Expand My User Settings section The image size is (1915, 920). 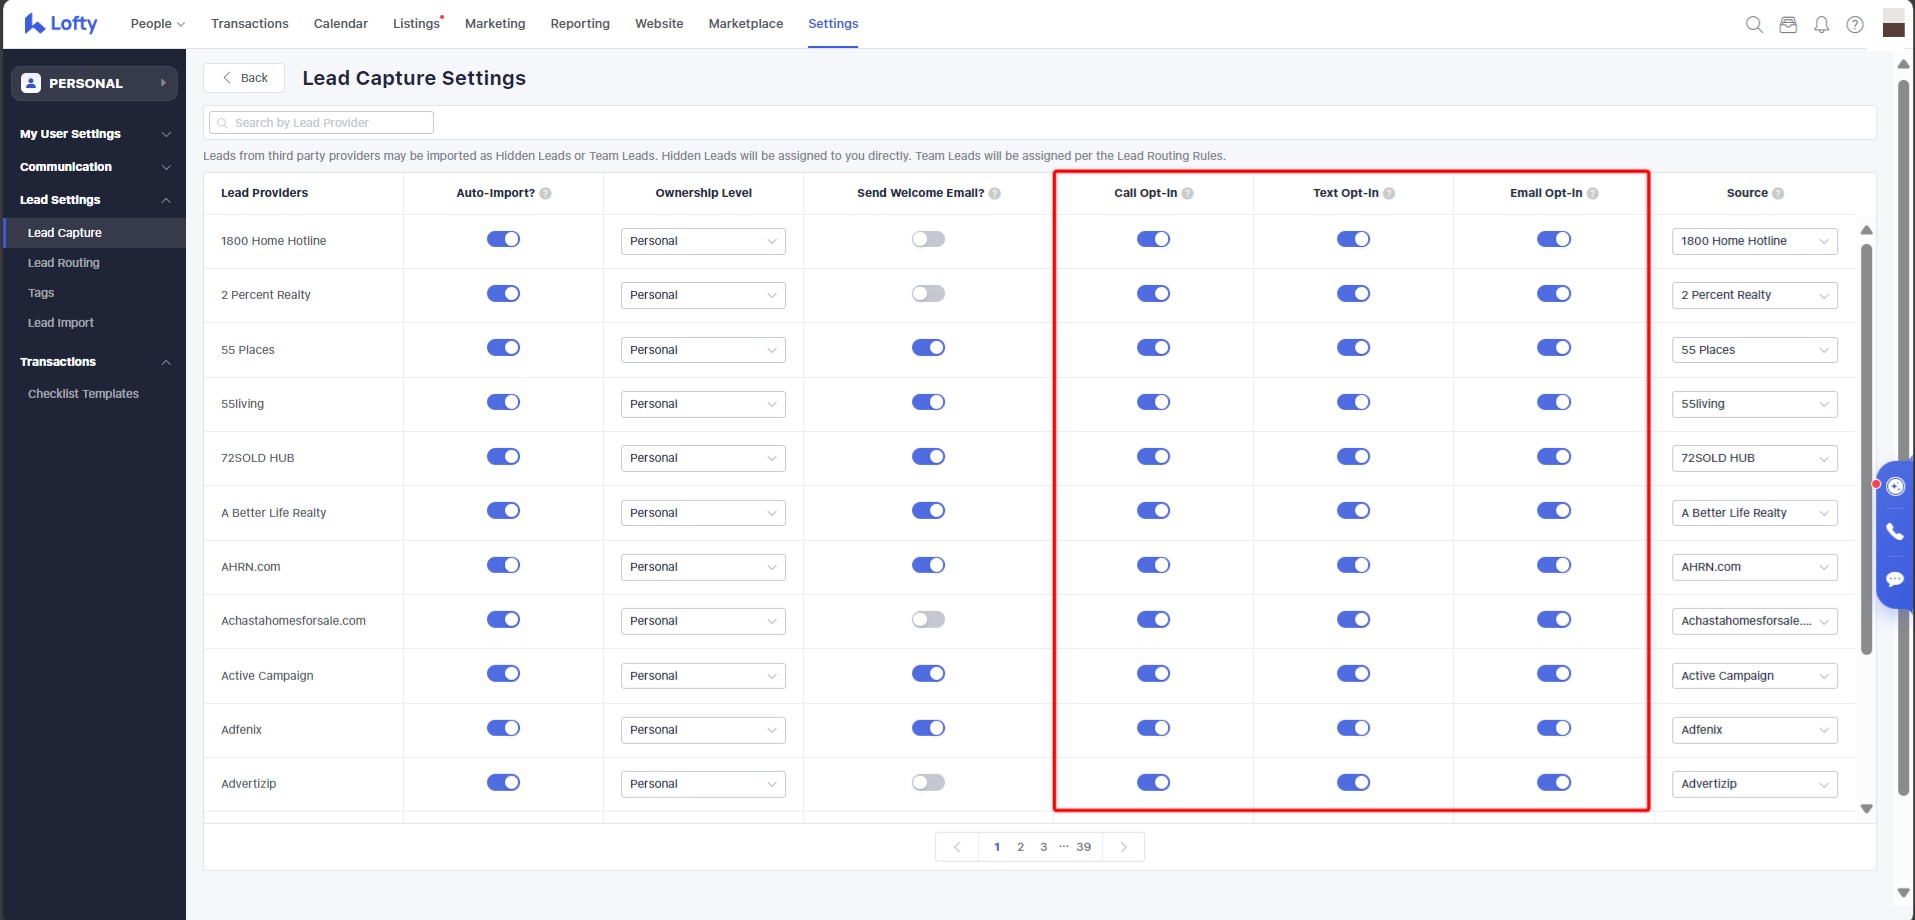94,134
